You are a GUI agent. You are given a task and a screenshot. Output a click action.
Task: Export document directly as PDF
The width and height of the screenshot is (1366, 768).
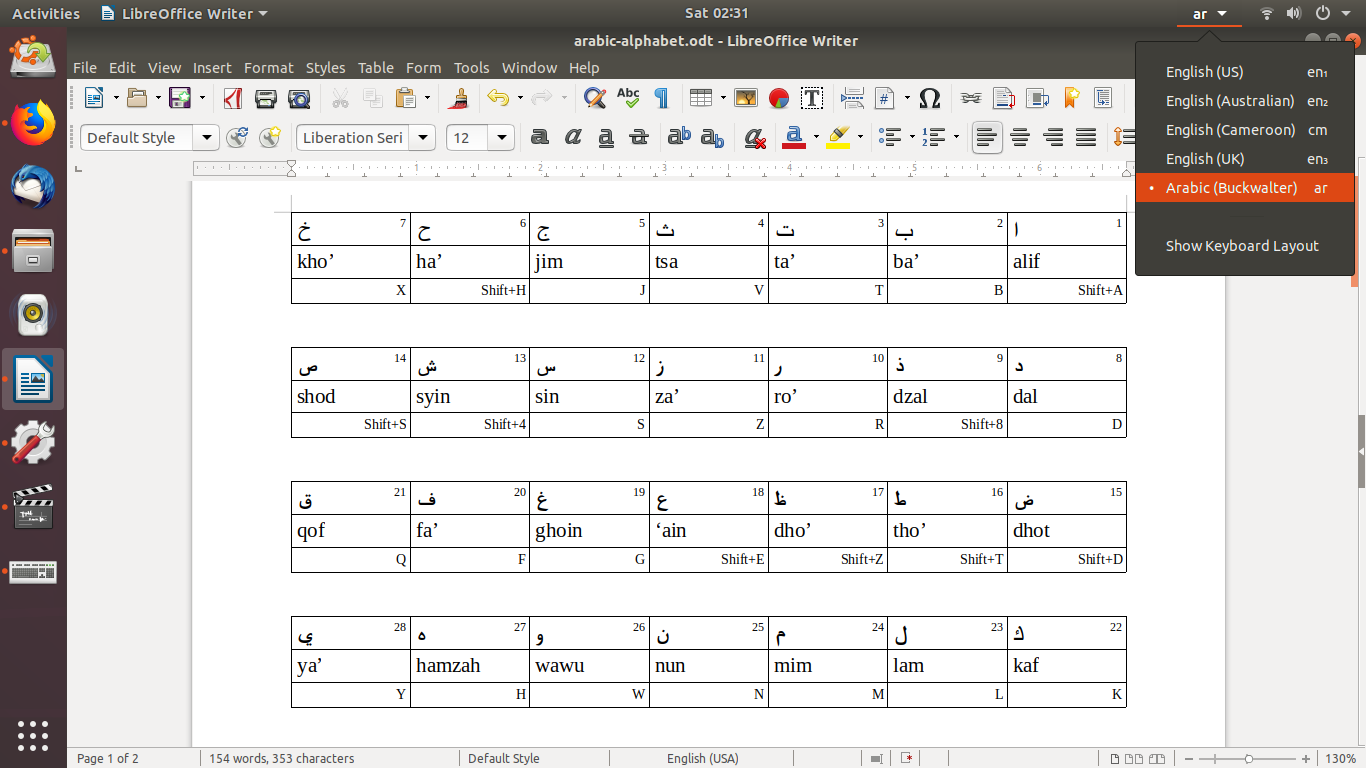tap(234, 98)
